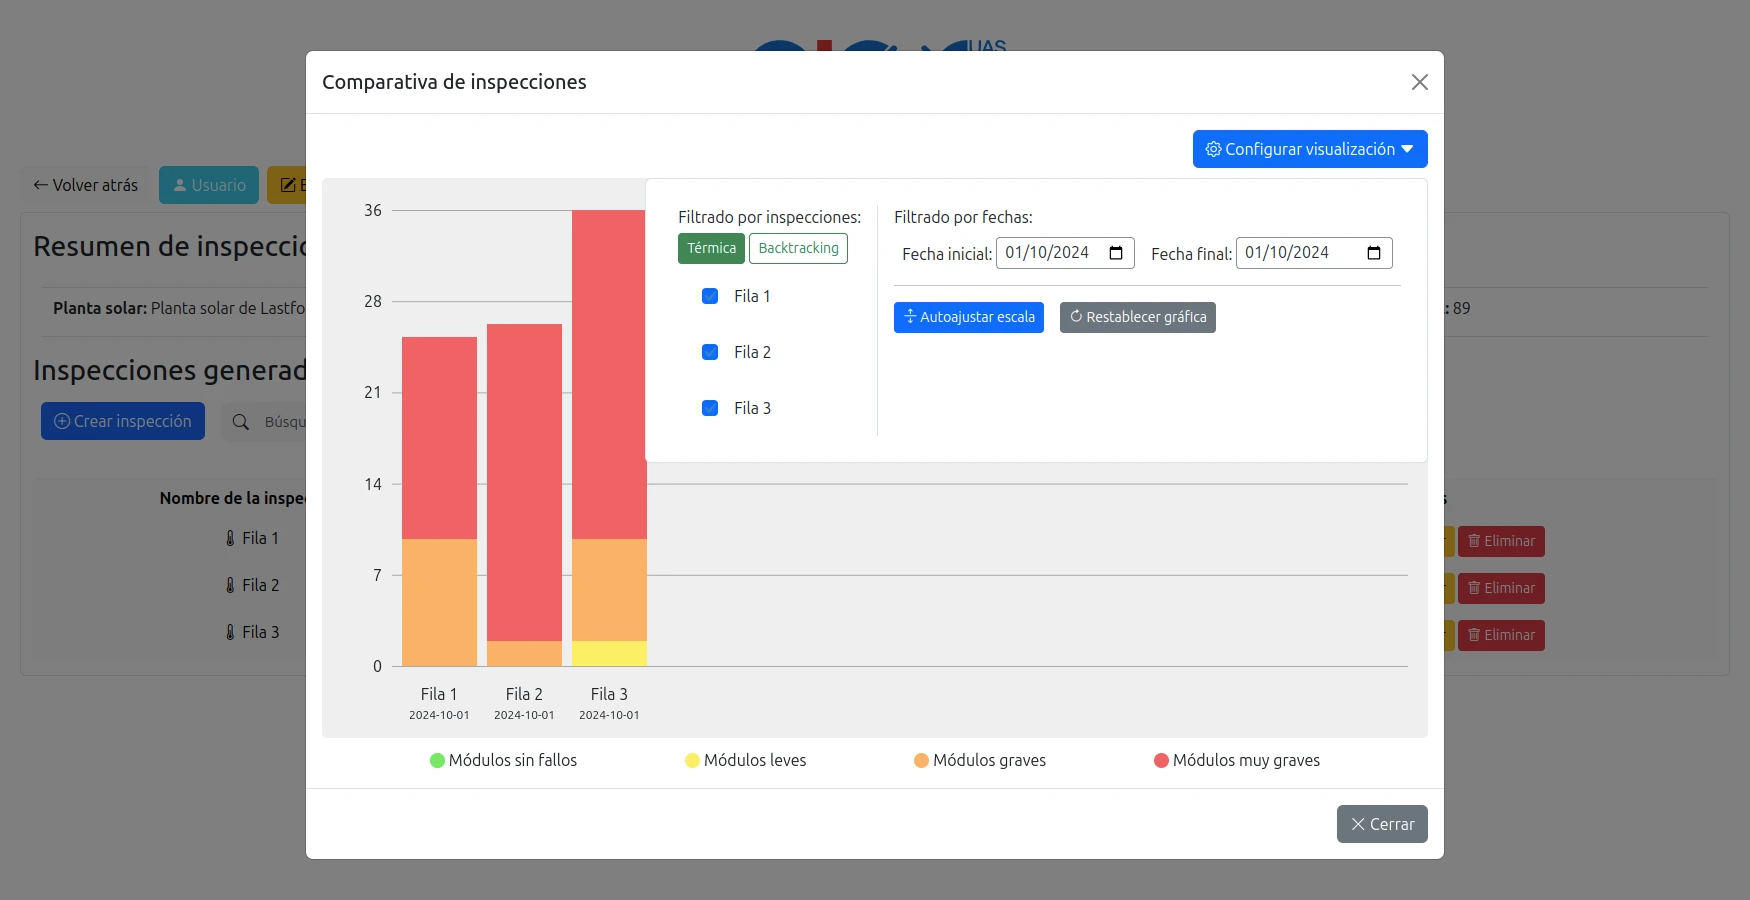
Task: Click the Autoajustar escala button
Action: coord(969,317)
